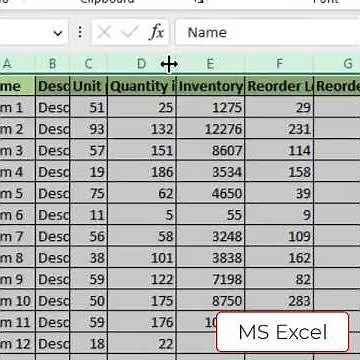
Task: Click the Cancel X formula button
Action: (x=105, y=32)
